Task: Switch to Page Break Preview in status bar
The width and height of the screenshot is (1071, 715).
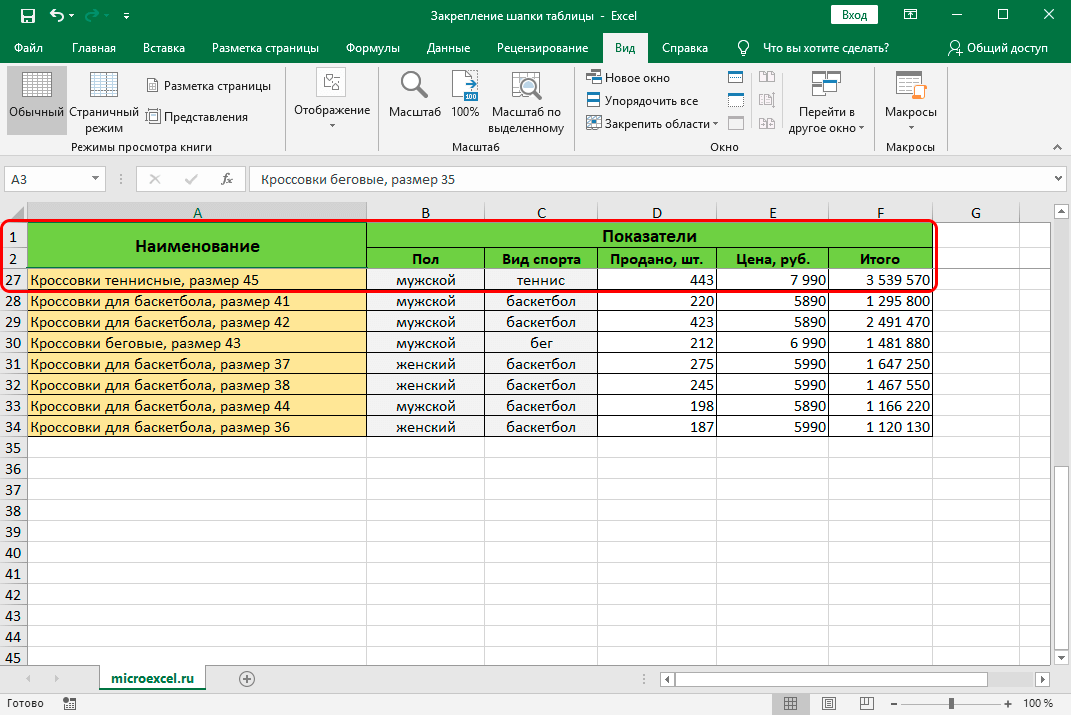Action: coord(866,703)
